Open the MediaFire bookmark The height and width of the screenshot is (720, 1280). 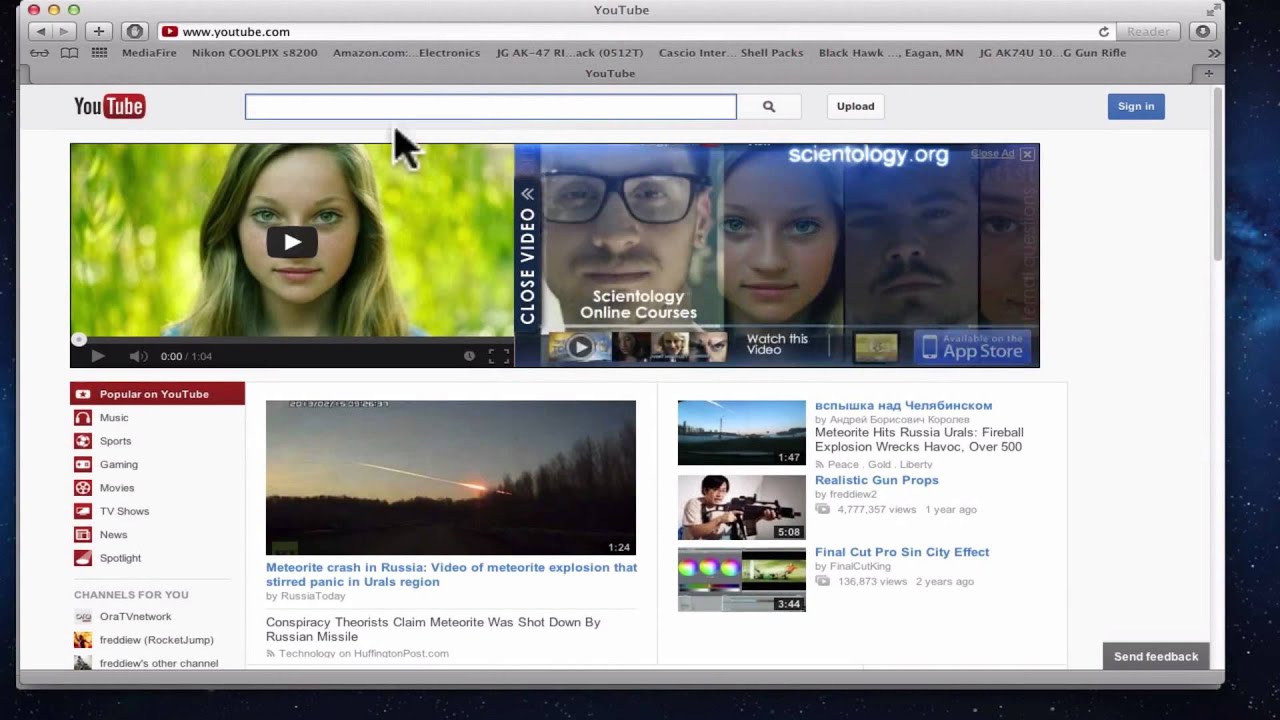pos(148,53)
